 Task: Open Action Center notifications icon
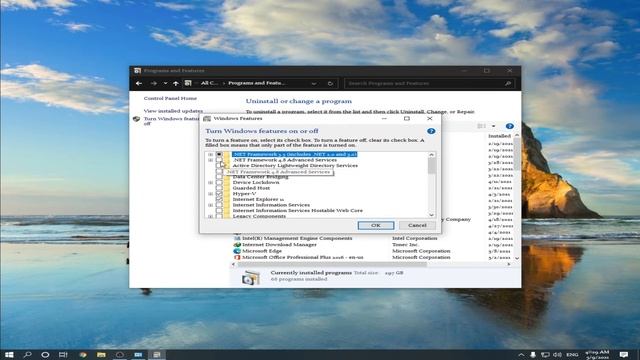coord(624,355)
